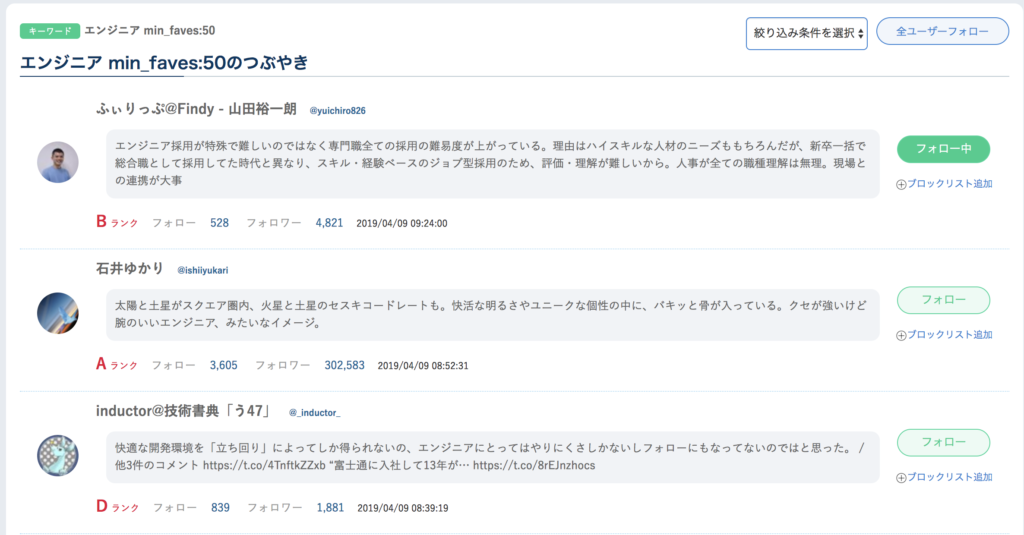
Task: Click the plus icon beside ishiiyukari's blocklist link
Action: pyautogui.click(x=900, y=335)
